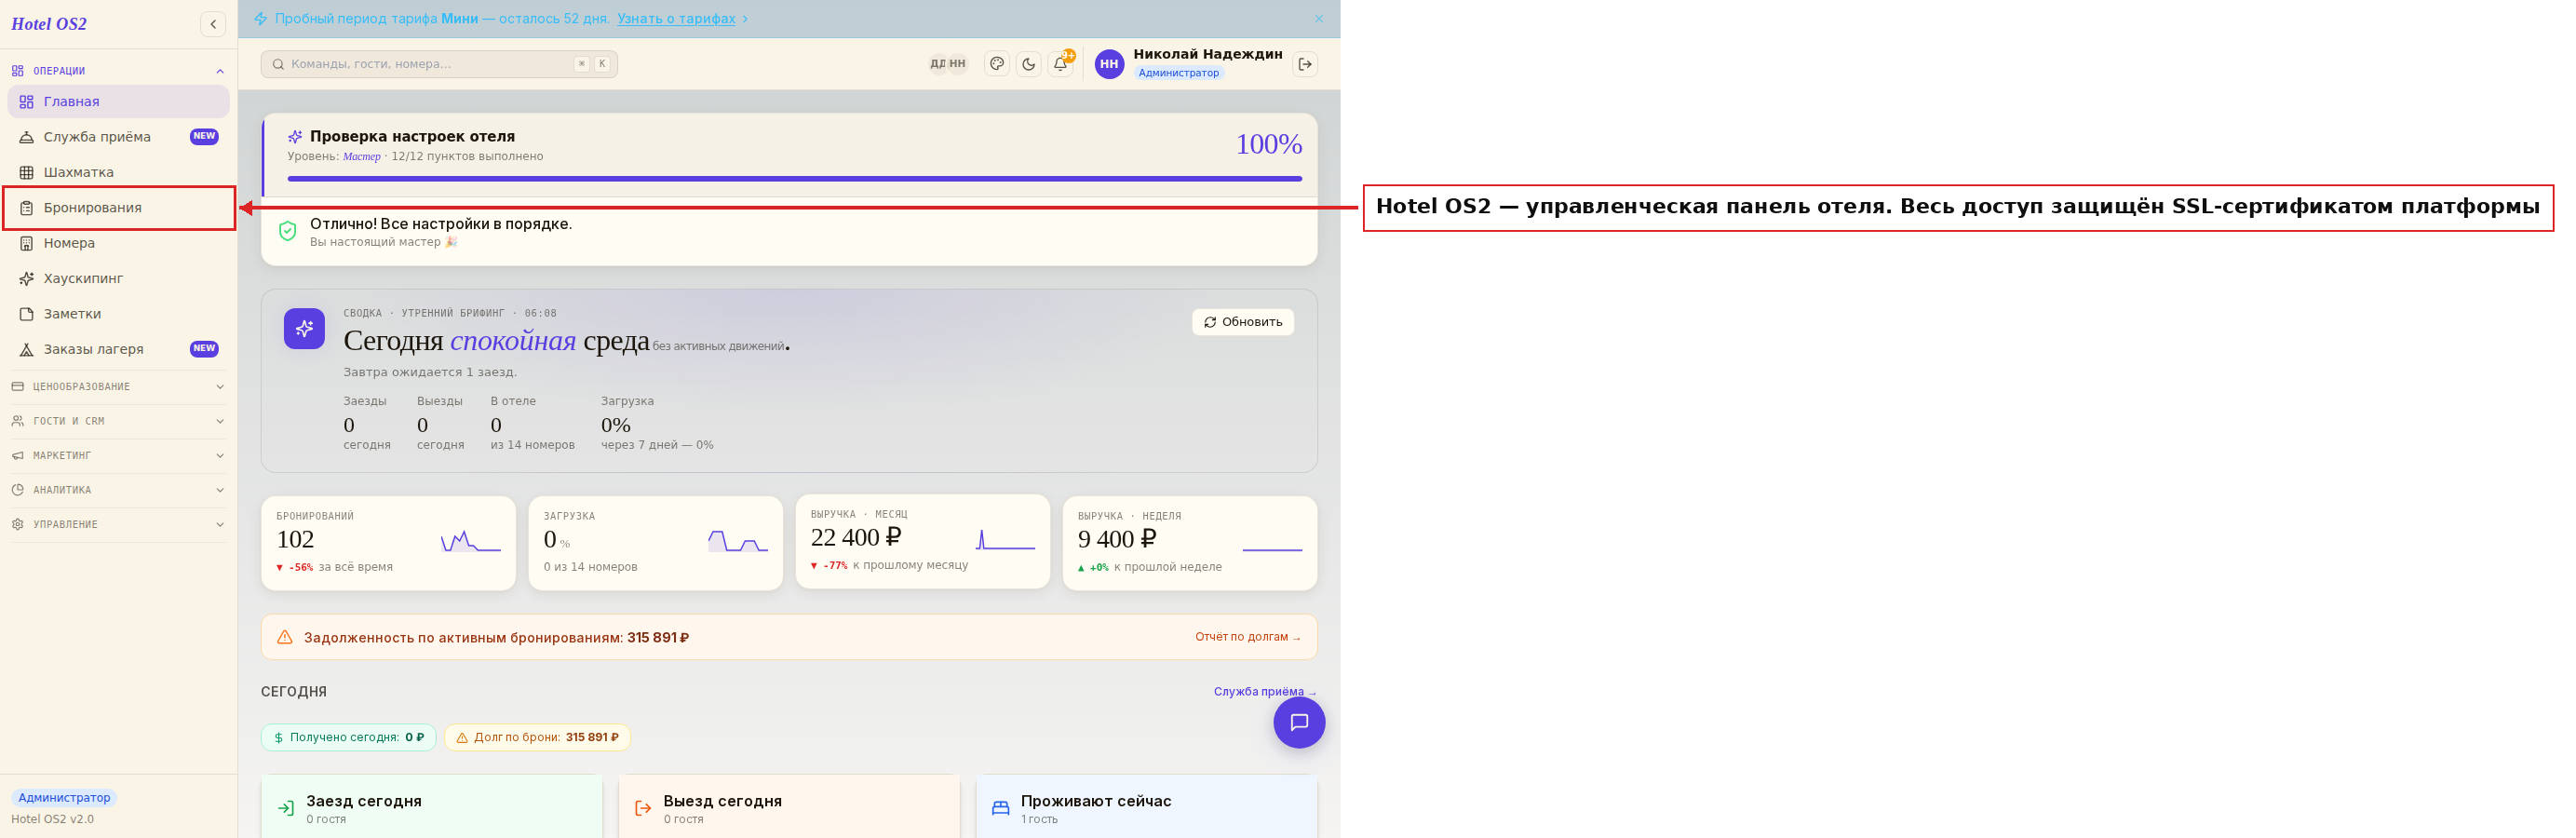Viewport: 2576px width, 838px height.
Task: Click the Мастер level label
Action: pos(362,157)
